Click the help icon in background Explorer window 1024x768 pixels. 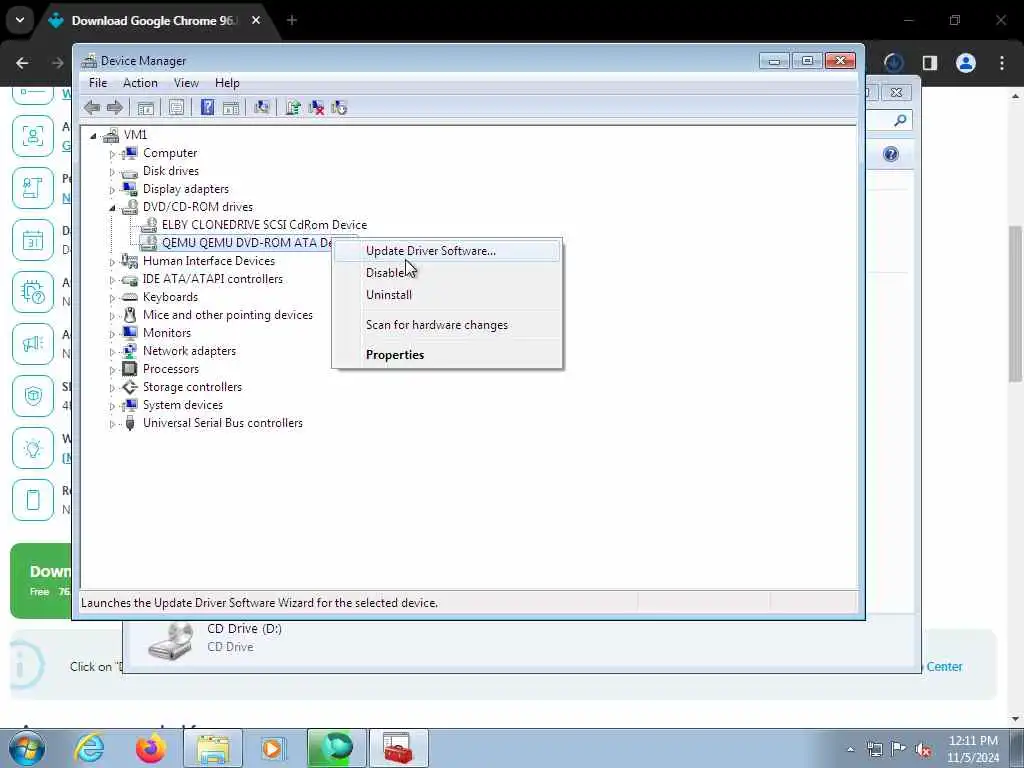pyautogui.click(x=891, y=154)
